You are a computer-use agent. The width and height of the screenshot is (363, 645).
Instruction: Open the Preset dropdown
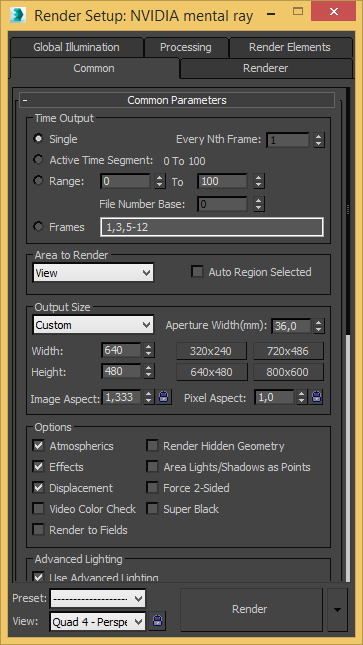(98, 599)
